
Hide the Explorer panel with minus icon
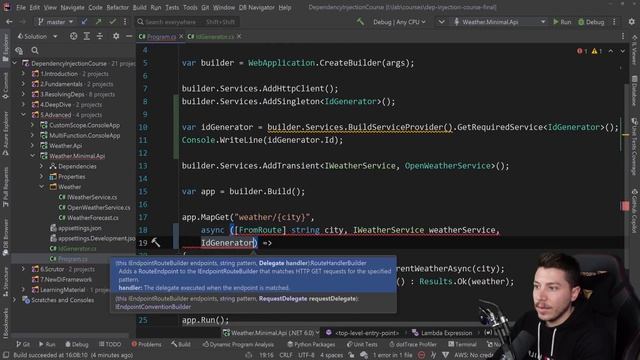(x=129, y=36)
